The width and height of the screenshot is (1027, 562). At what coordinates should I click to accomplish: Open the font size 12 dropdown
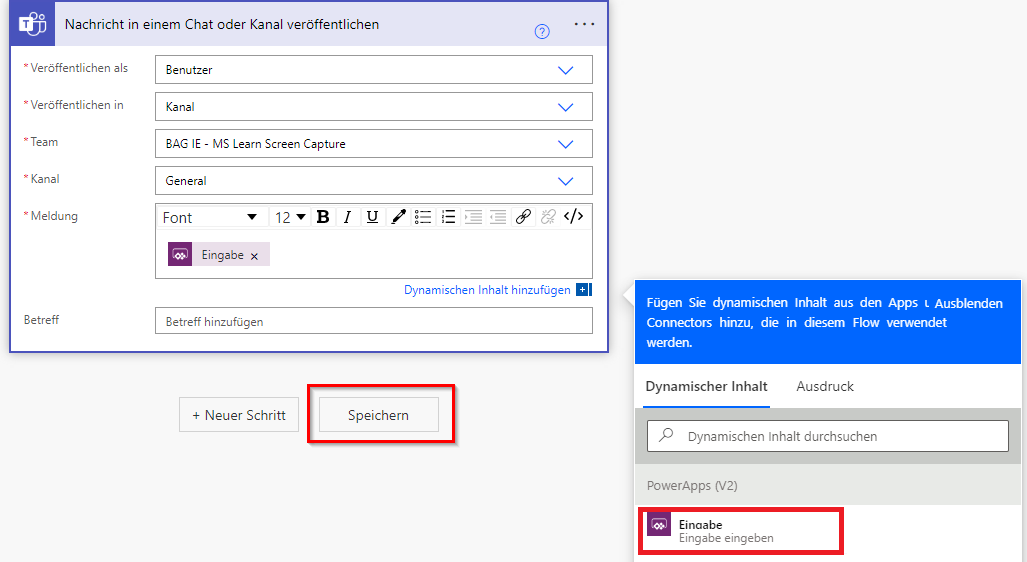[x=290, y=217]
